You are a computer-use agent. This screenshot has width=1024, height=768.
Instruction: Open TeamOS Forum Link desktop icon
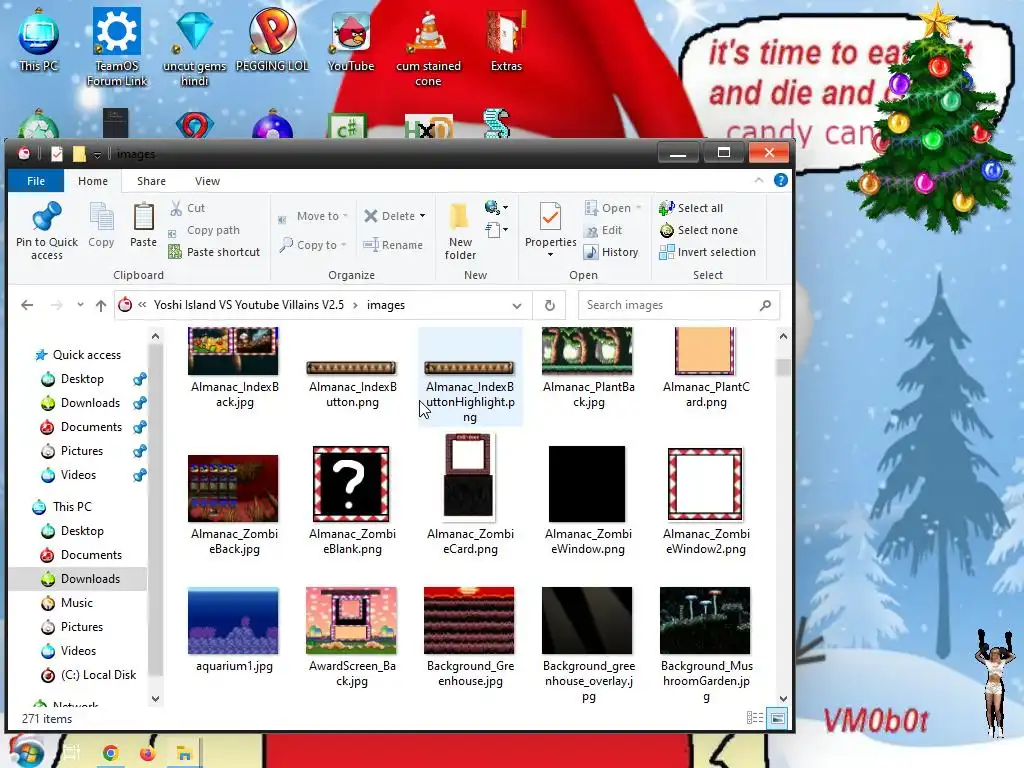[117, 47]
